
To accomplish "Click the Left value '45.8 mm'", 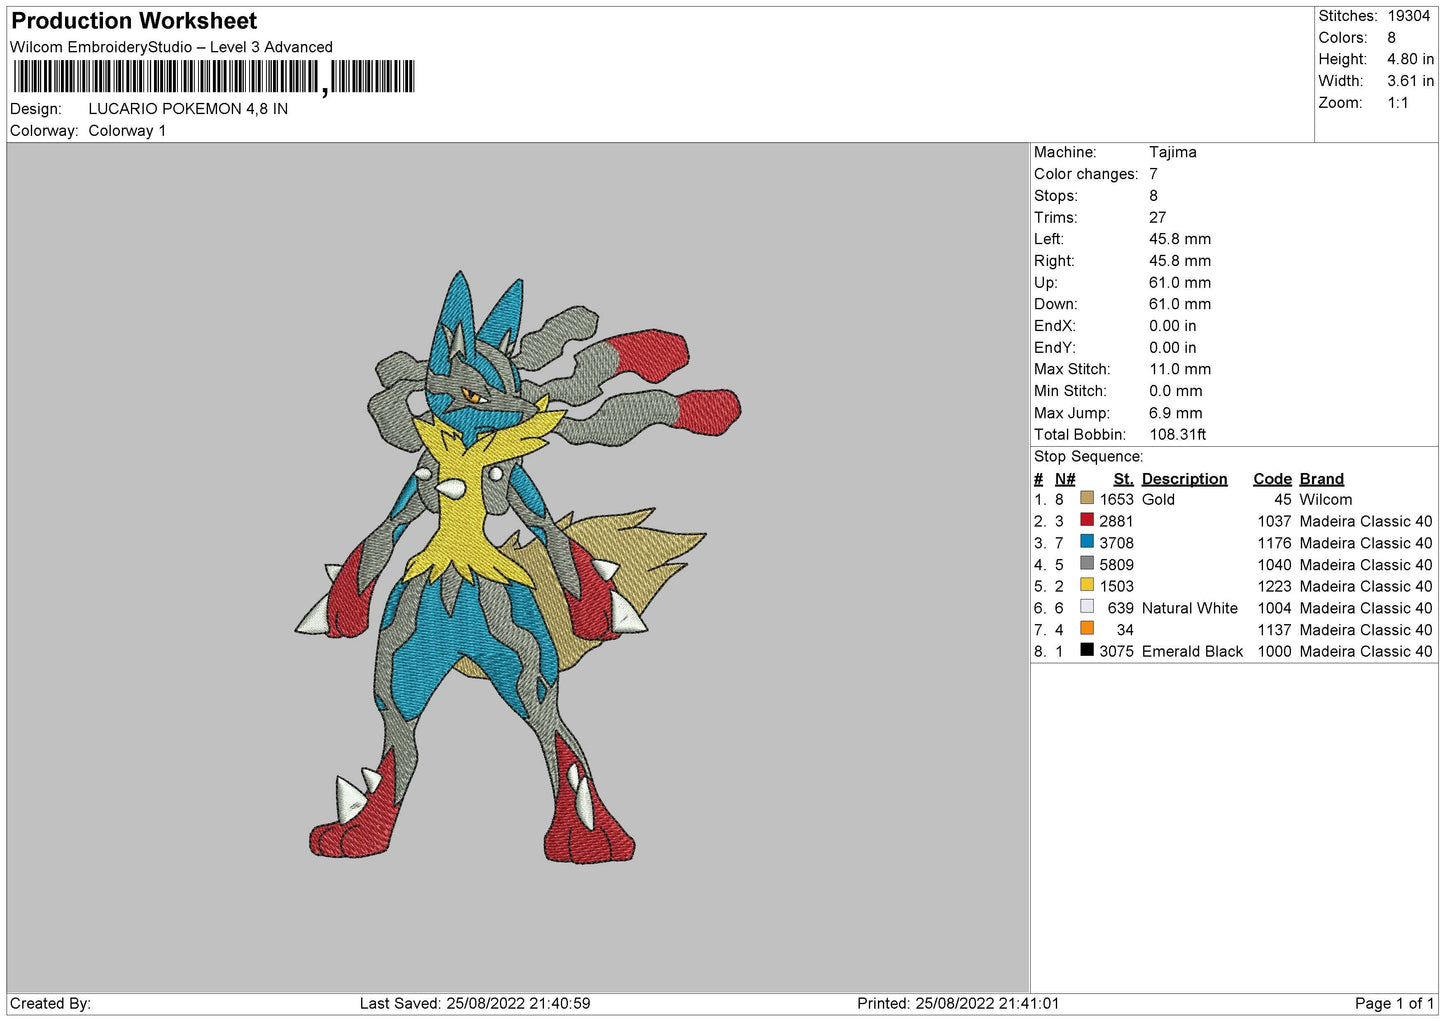I will point(1180,239).
